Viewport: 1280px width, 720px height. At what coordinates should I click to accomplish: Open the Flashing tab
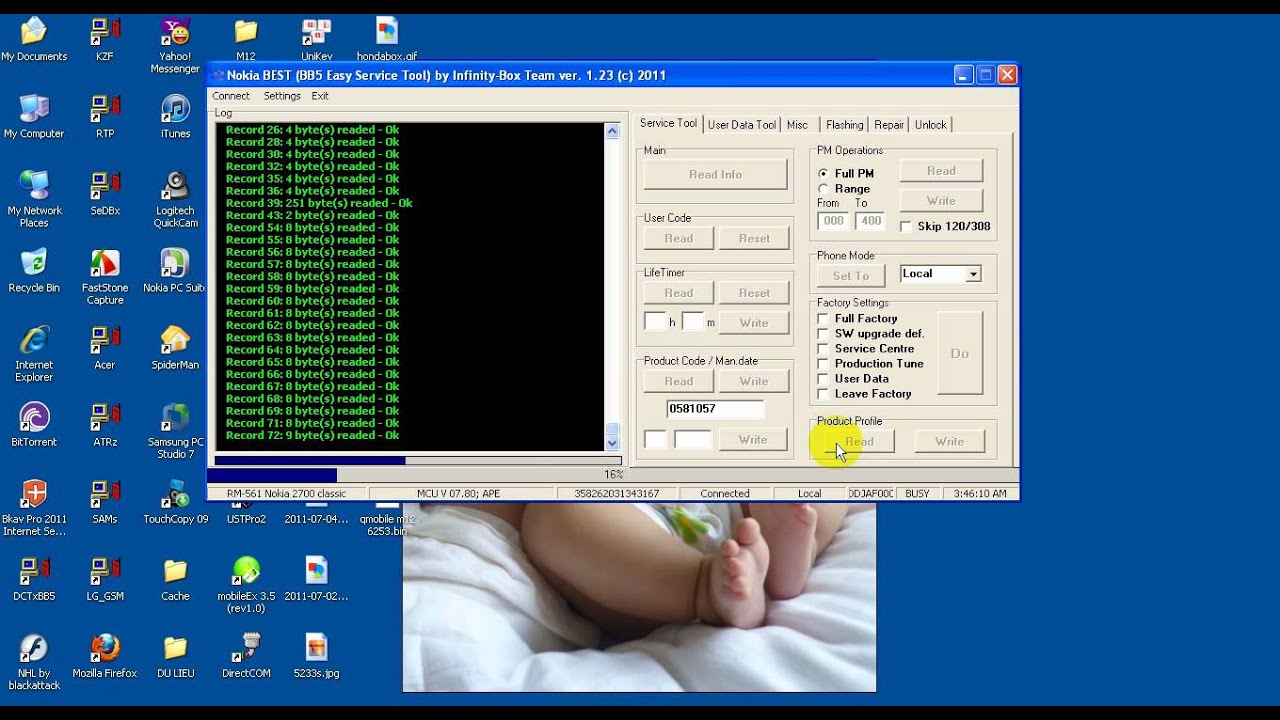click(844, 125)
